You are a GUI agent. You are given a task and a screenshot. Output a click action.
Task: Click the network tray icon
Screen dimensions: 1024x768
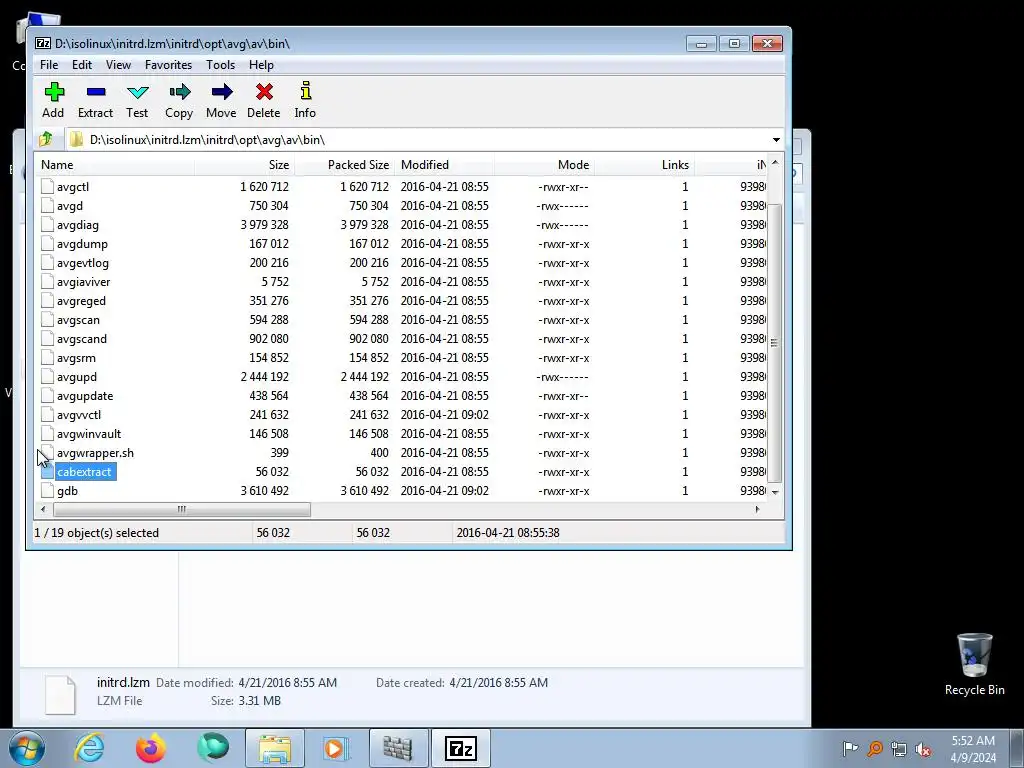[x=899, y=749]
